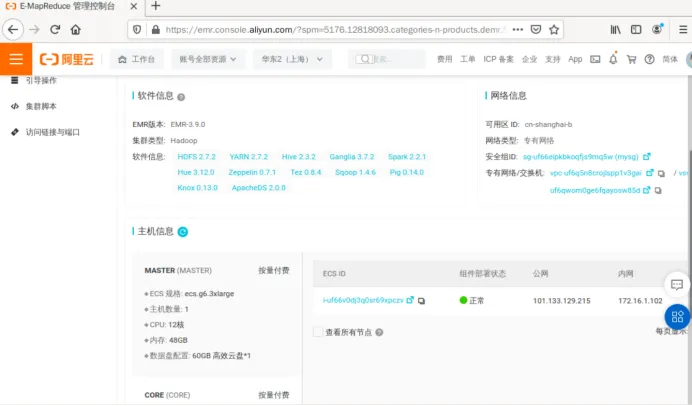The width and height of the screenshot is (692, 406).
Task: Open the YARN 2.7.2 link
Action: pos(248,157)
